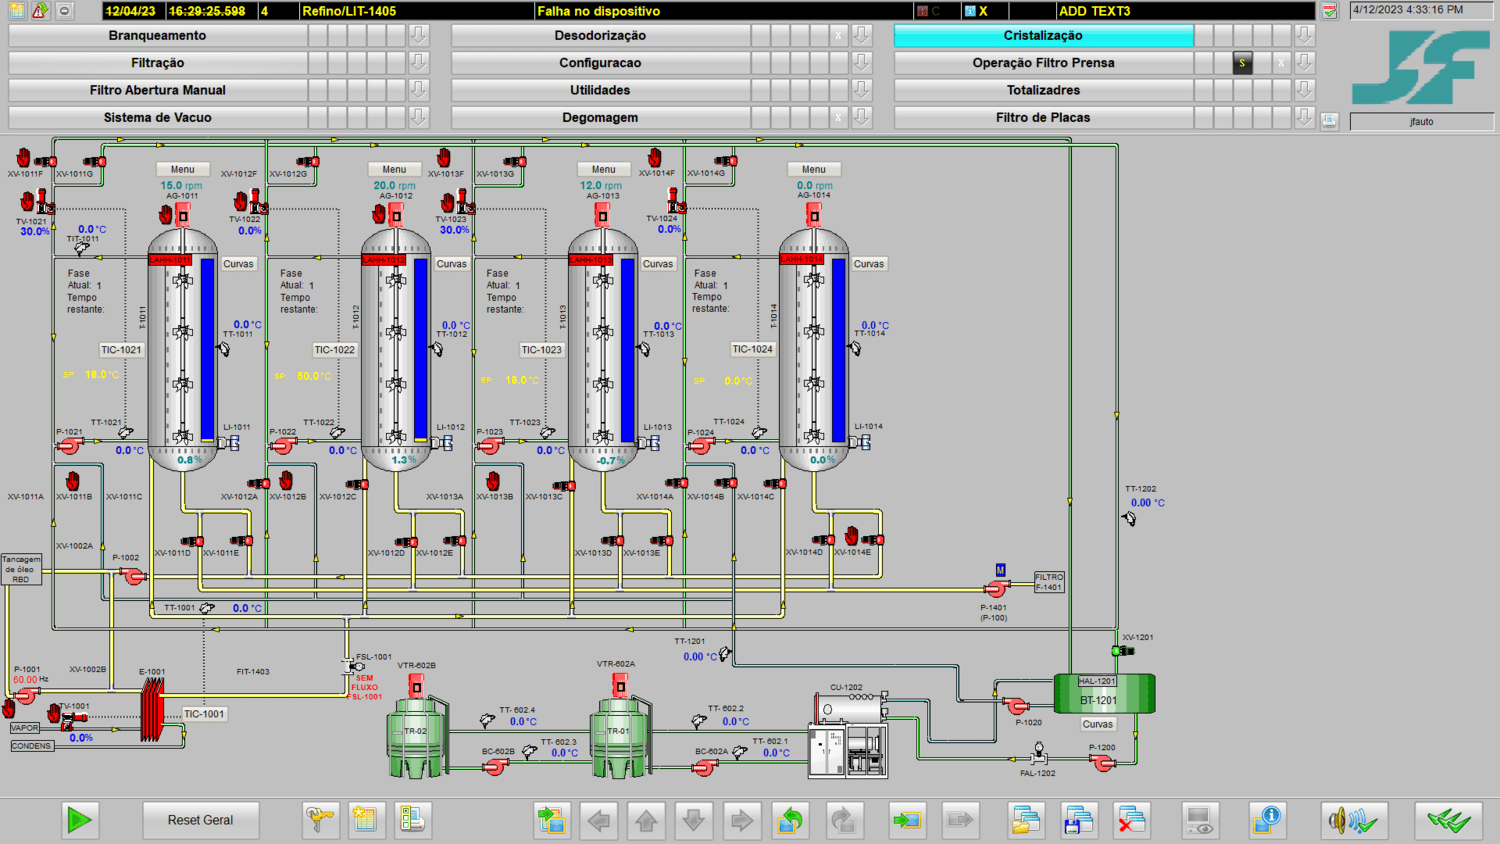Expand the Branqueamento dropdown arrow
Image resolution: width=1500 pixels, height=844 pixels.
pos(419,35)
